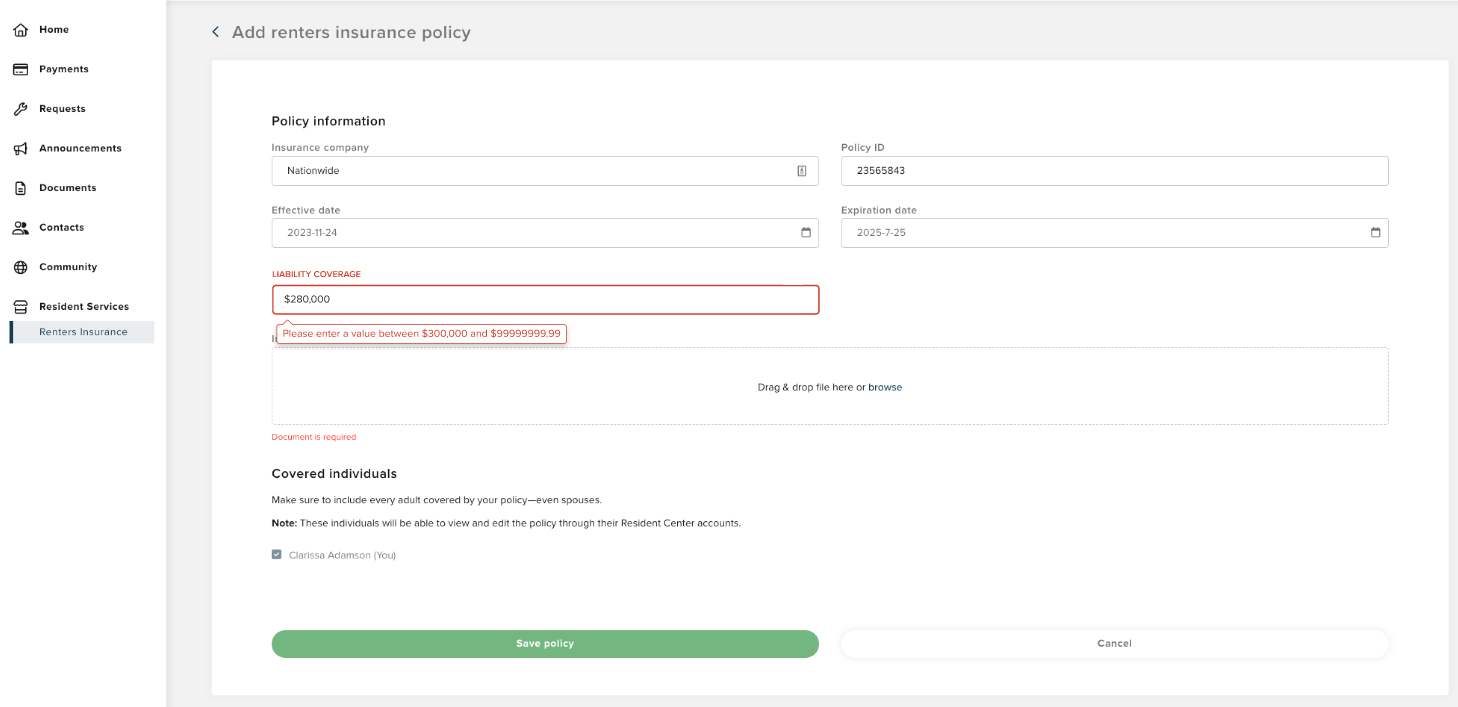The image size is (1458, 707).
Task: Cancel adding the insurance policy
Action: pos(1113,643)
